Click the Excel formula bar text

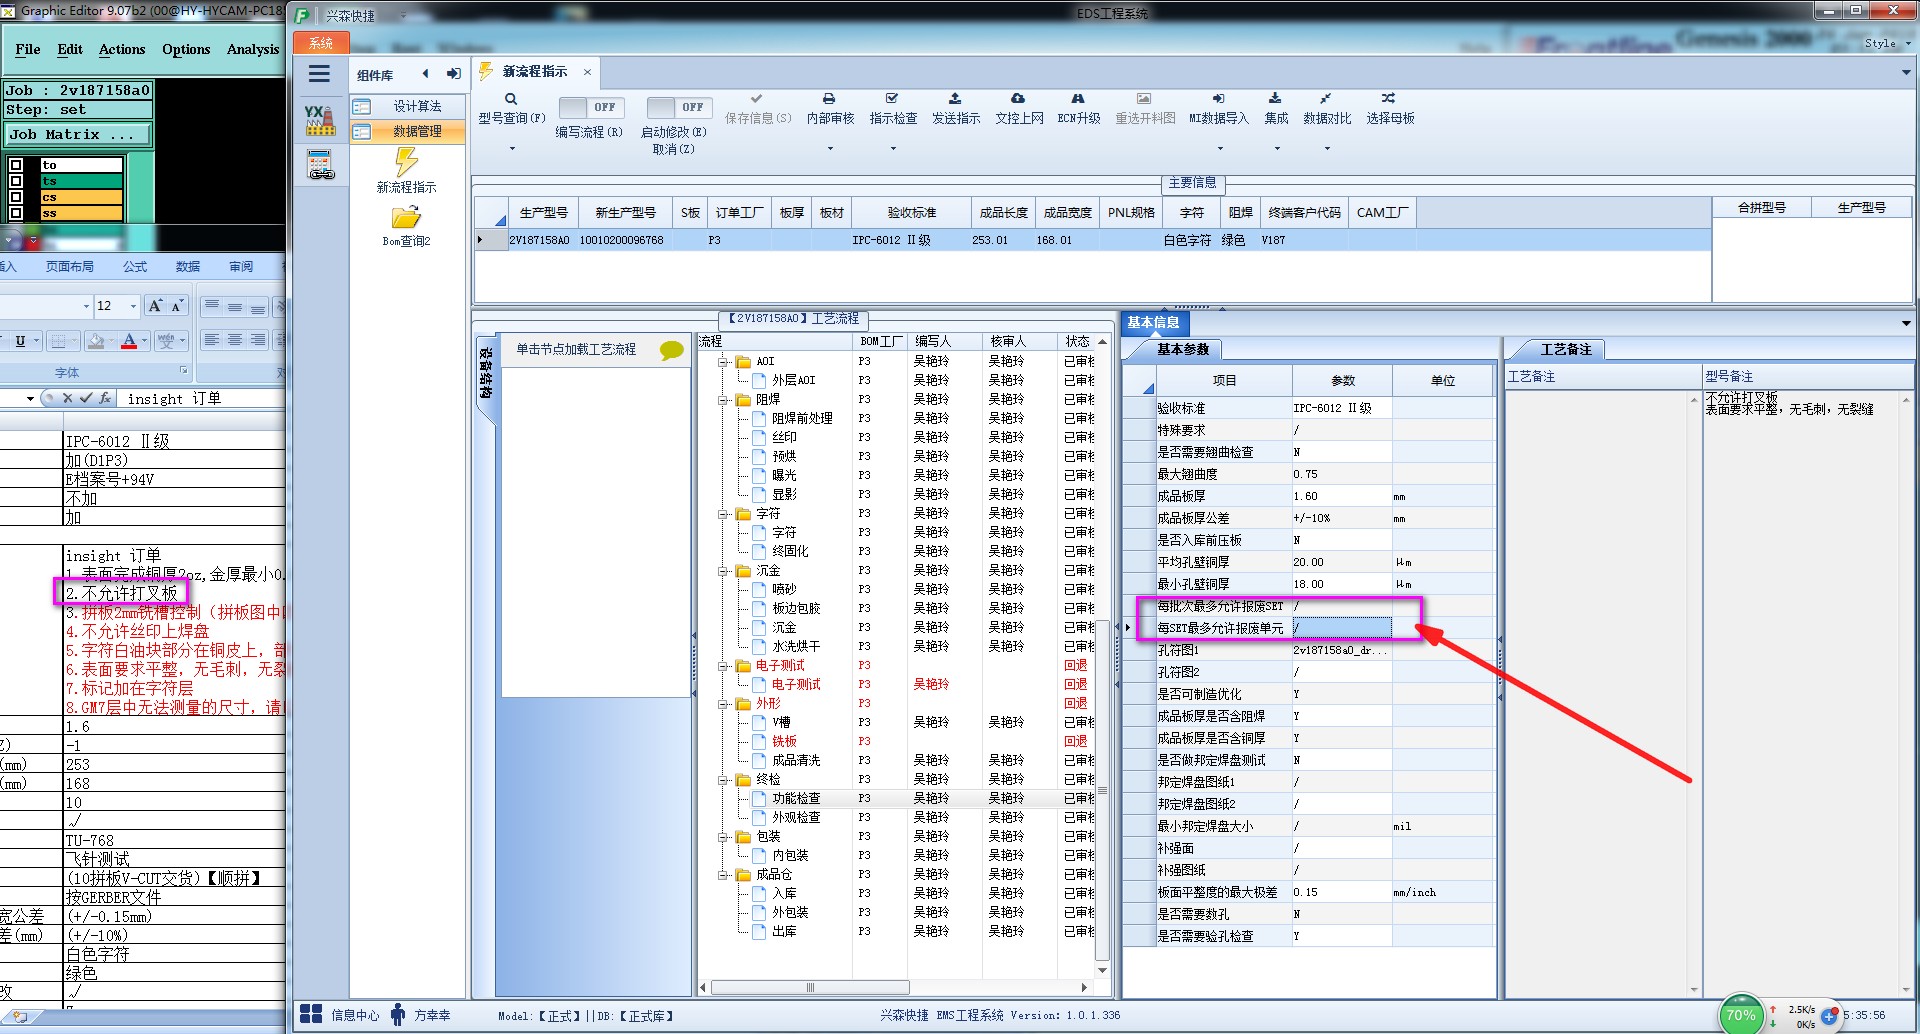click(174, 398)
